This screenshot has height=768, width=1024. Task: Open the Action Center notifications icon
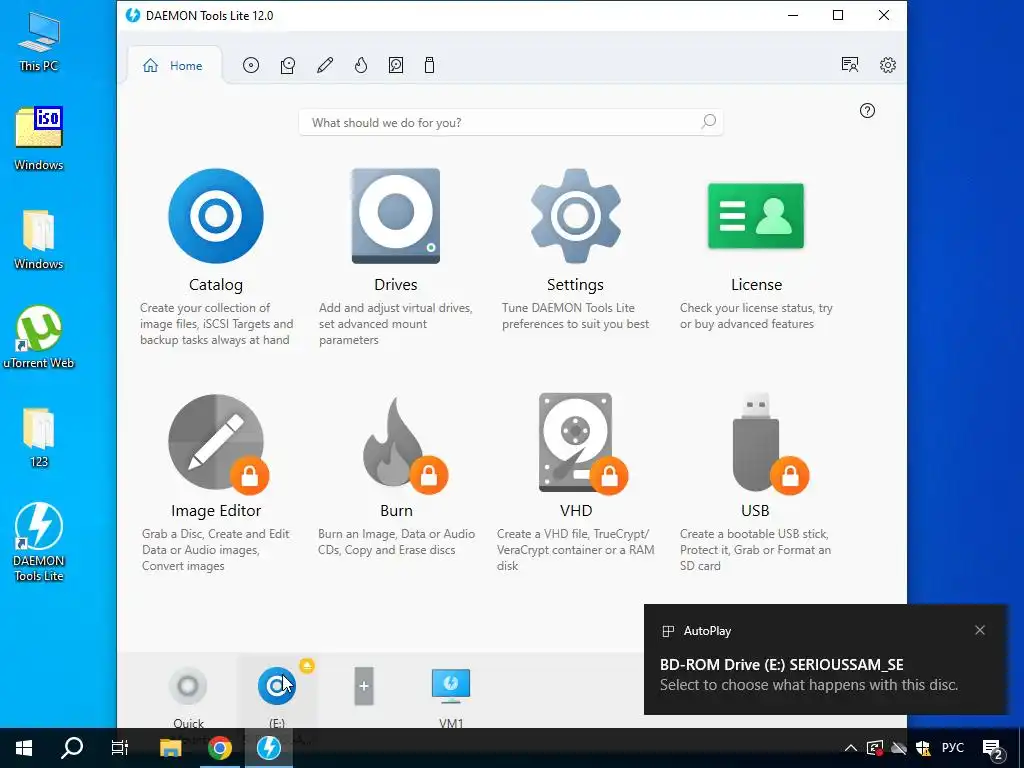click(x=993, y=748)
